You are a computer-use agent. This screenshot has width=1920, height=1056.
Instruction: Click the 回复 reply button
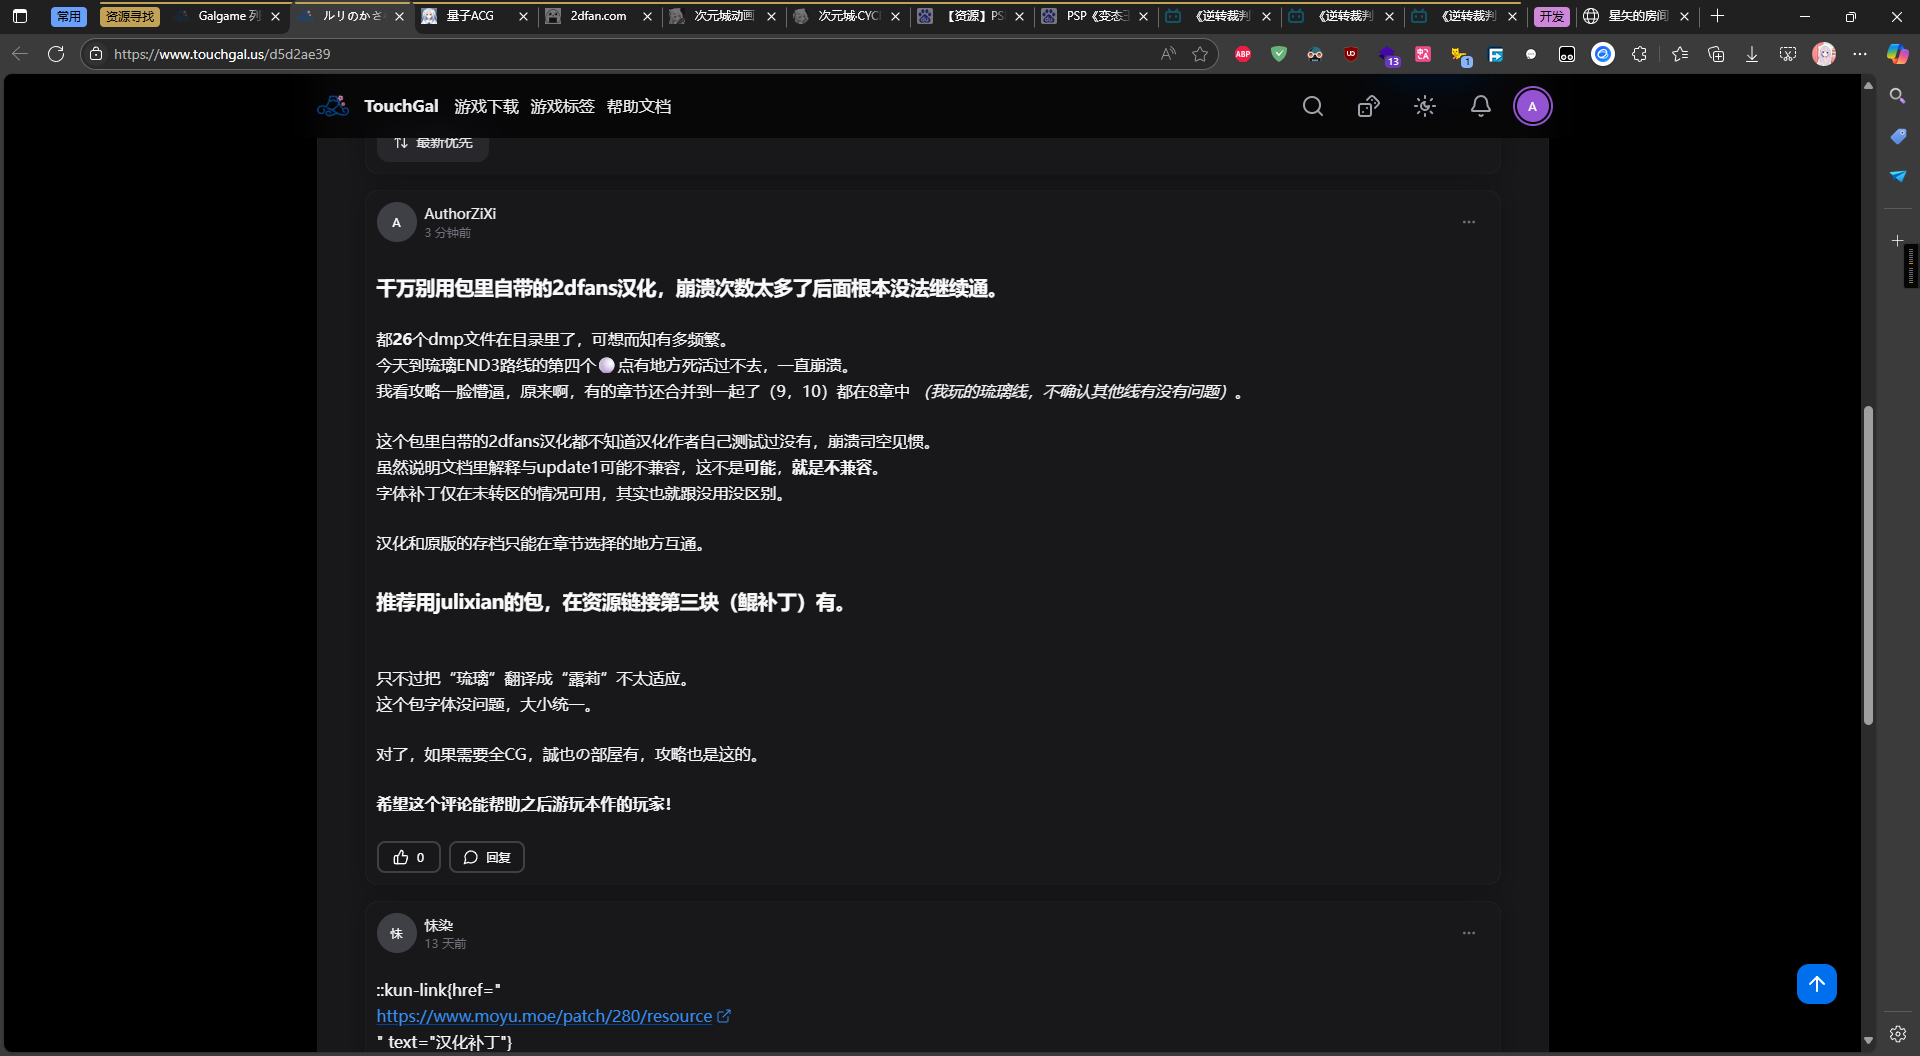coord(486,857)
